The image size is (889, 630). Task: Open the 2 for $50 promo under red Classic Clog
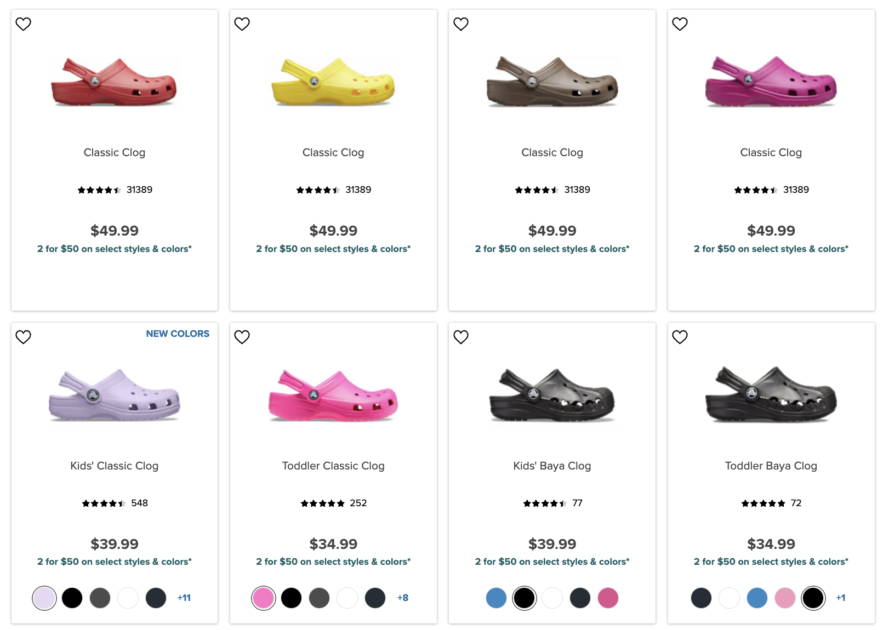pos(114,248)
